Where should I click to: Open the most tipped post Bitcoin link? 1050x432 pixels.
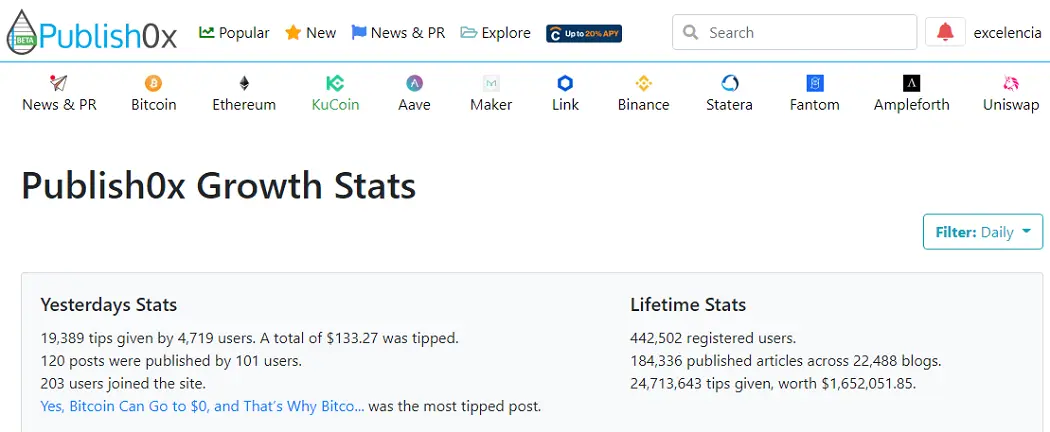[x=202, y=406]
